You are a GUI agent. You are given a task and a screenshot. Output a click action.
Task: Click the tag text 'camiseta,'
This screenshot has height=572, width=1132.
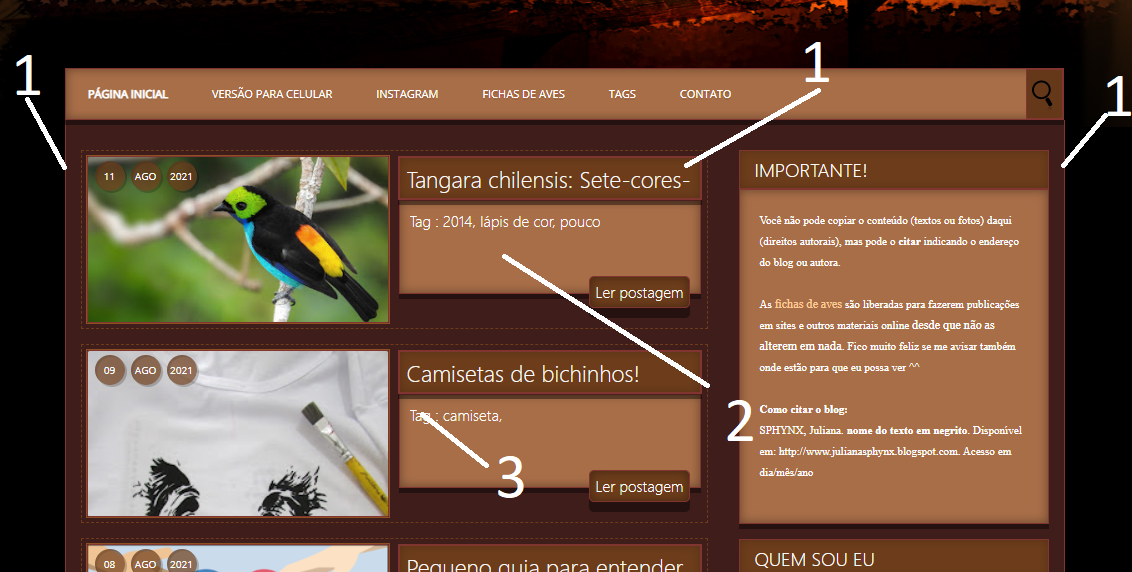tap(472, 416)
